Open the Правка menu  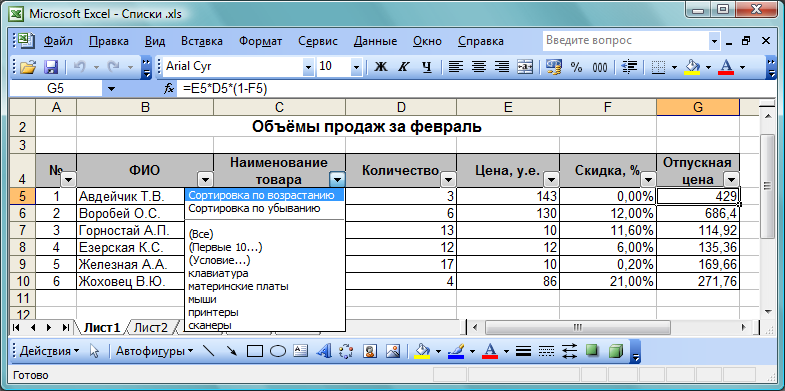(x=109, y=41)
